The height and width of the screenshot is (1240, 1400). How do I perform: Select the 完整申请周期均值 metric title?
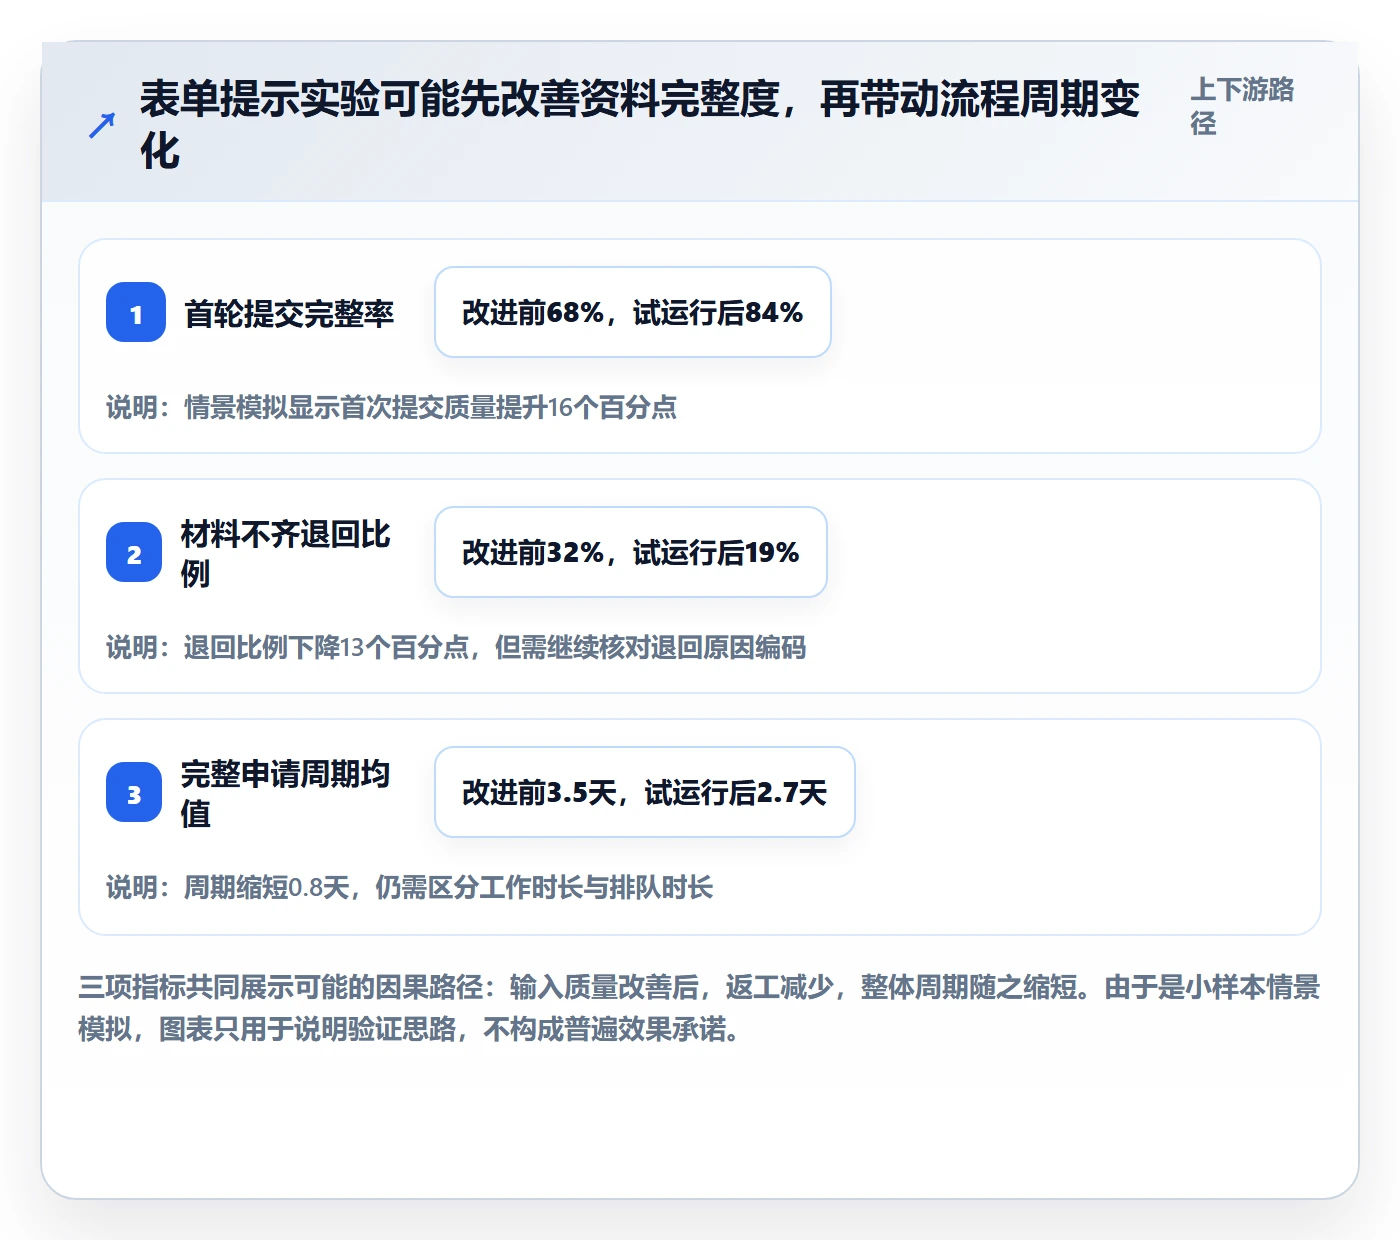tap(286, 793)
